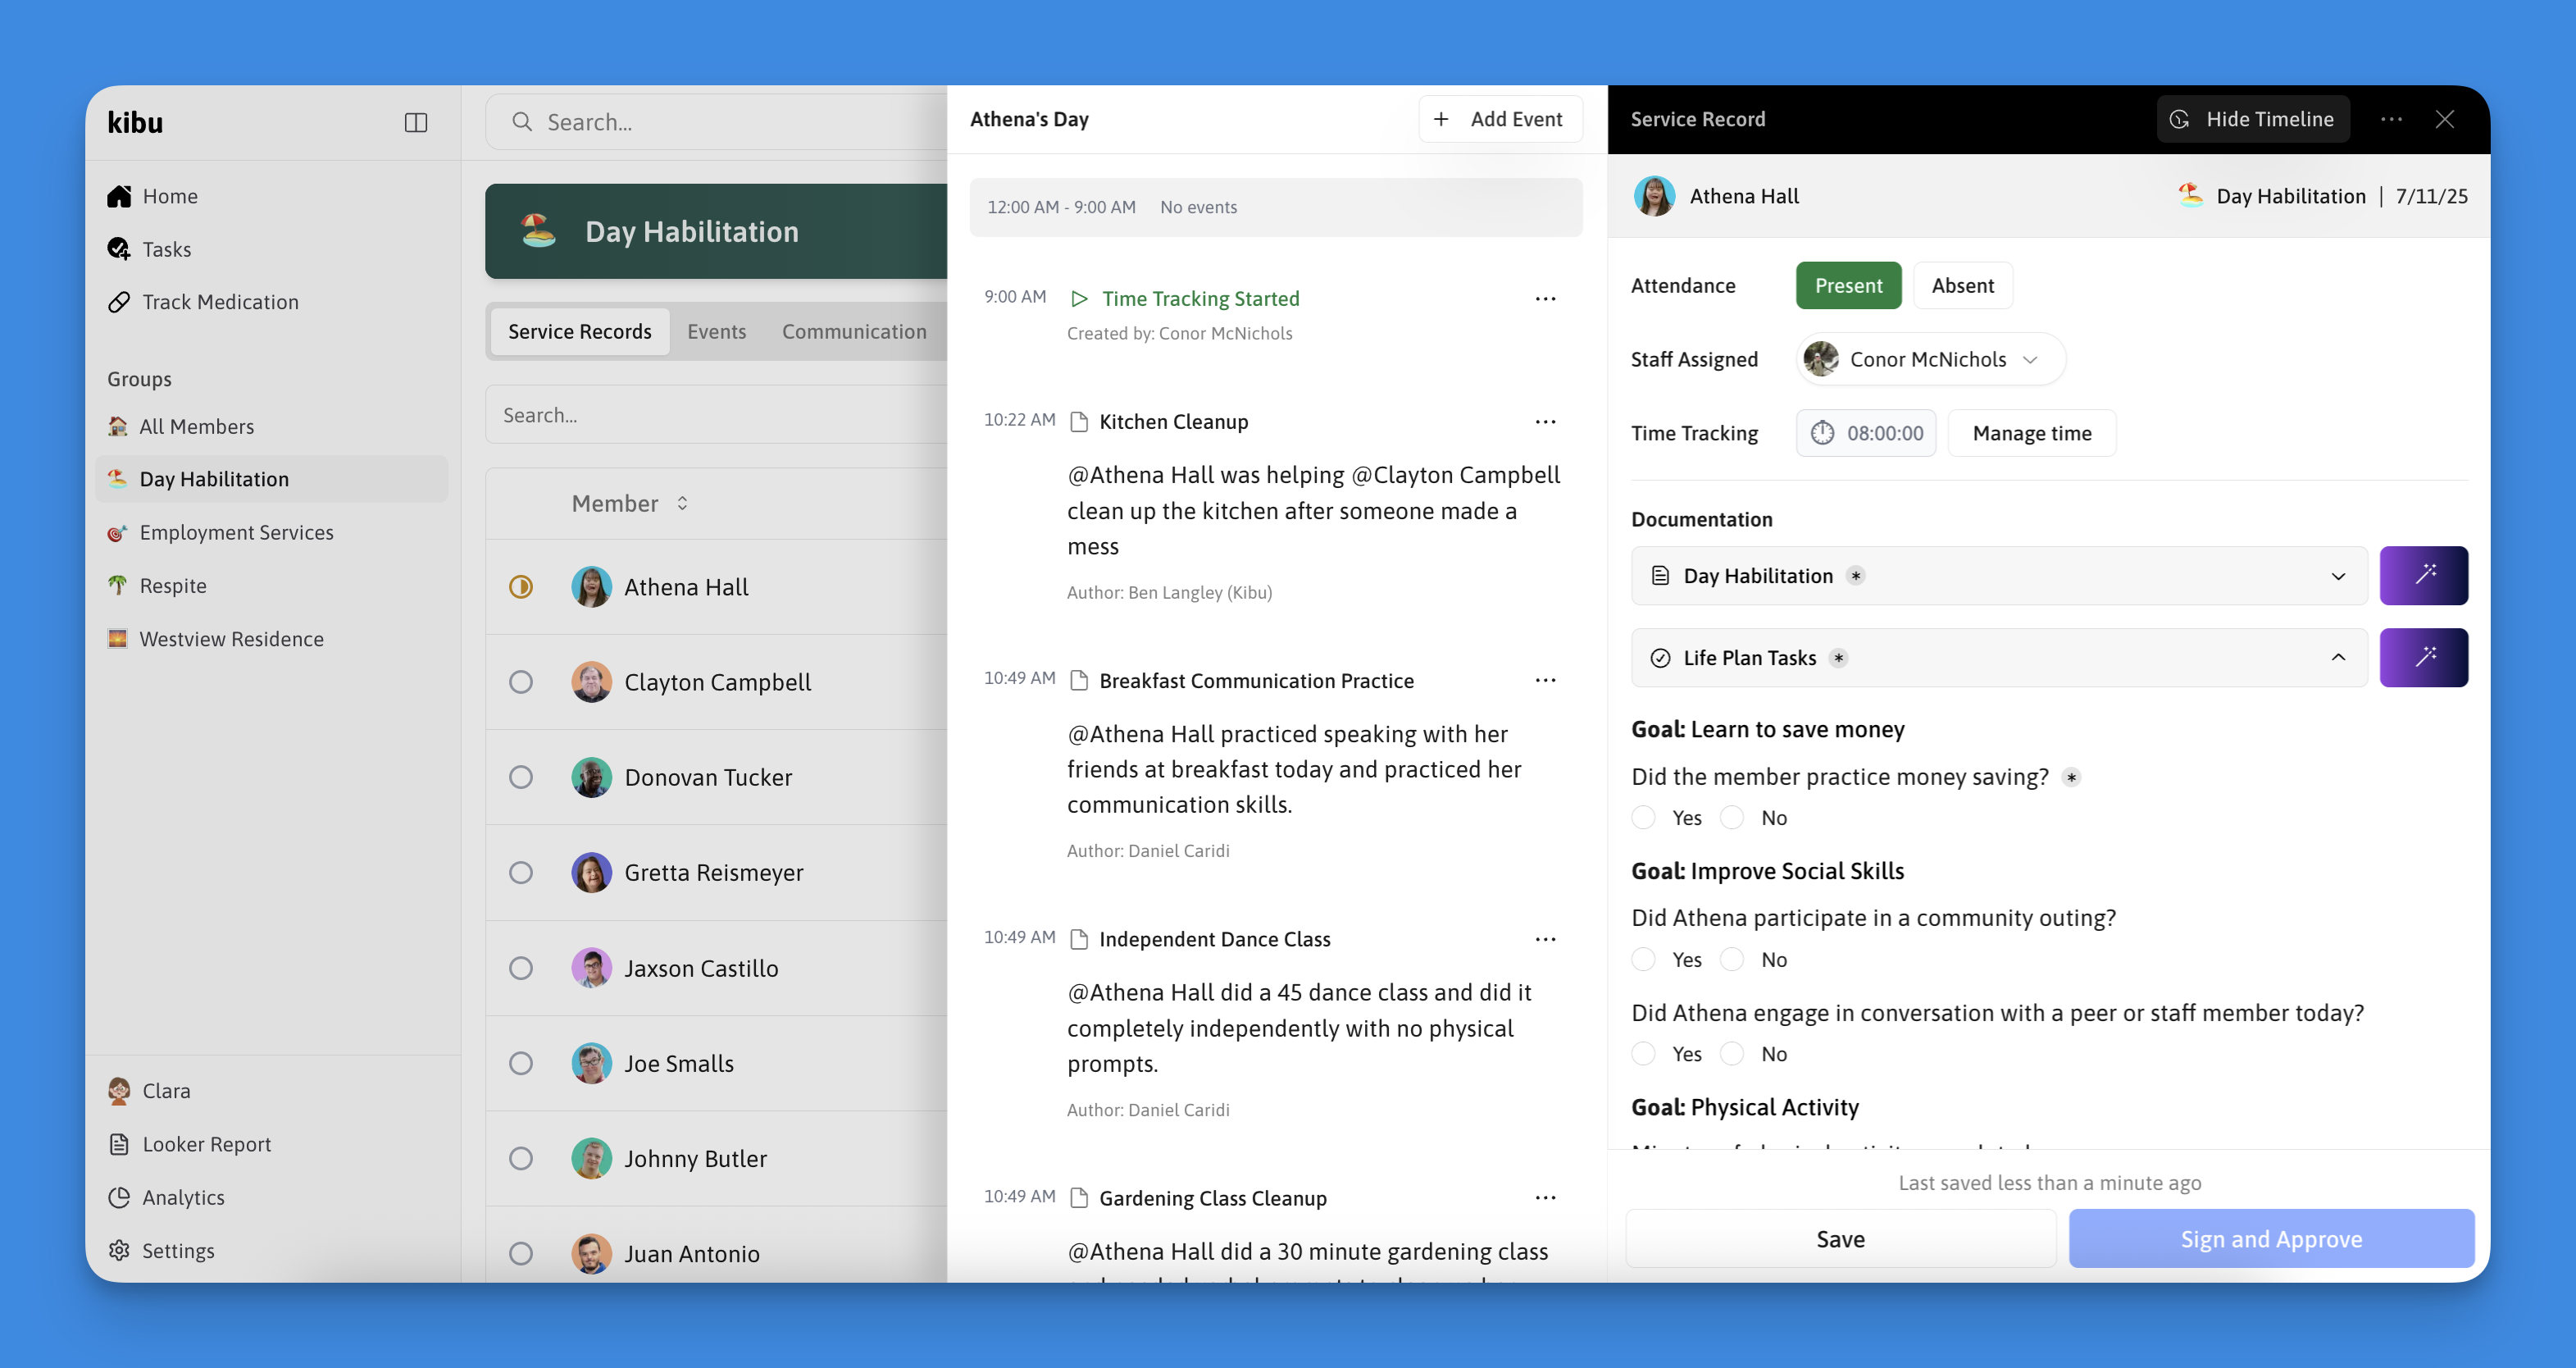Switch to the Events tab

coord(716,331)
